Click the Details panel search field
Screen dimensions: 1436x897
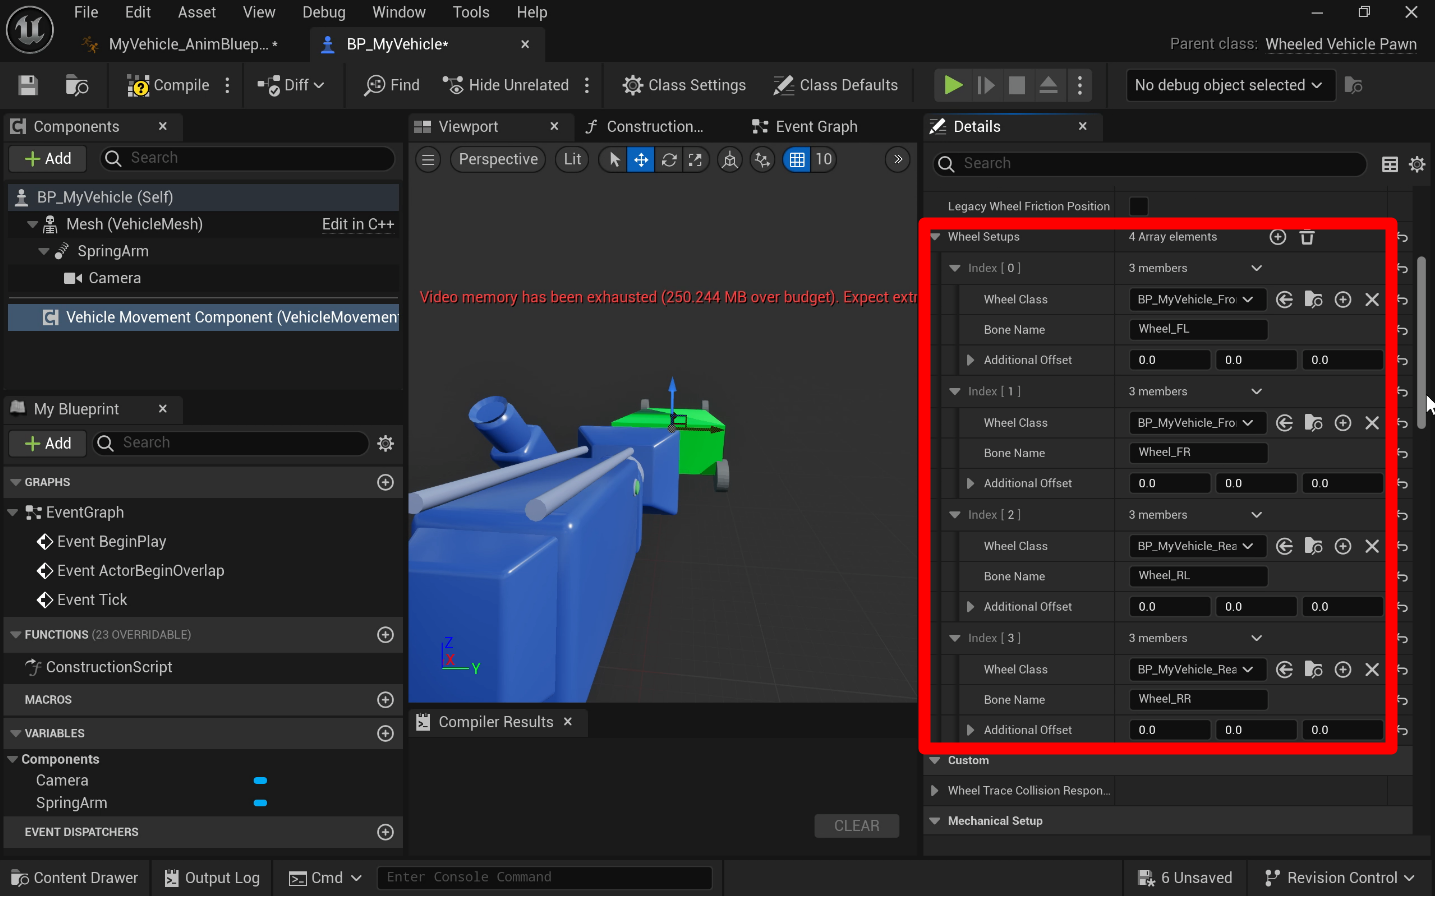1149,164
